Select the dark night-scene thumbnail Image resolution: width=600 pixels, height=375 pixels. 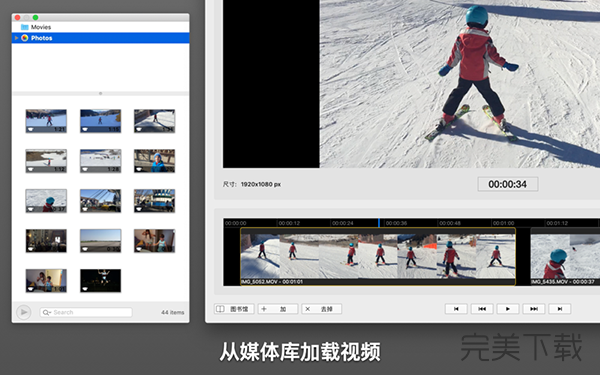[x=100, y=280]
